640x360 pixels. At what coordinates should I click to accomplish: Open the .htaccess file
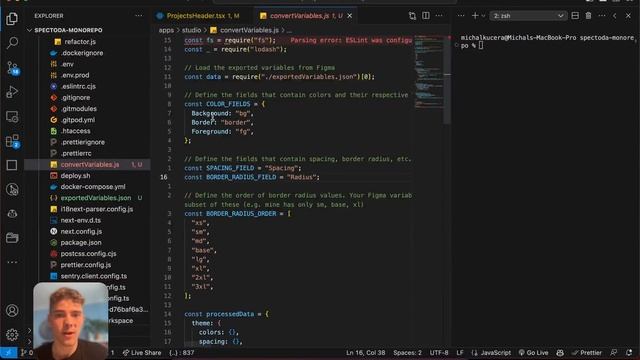(76, 131)
